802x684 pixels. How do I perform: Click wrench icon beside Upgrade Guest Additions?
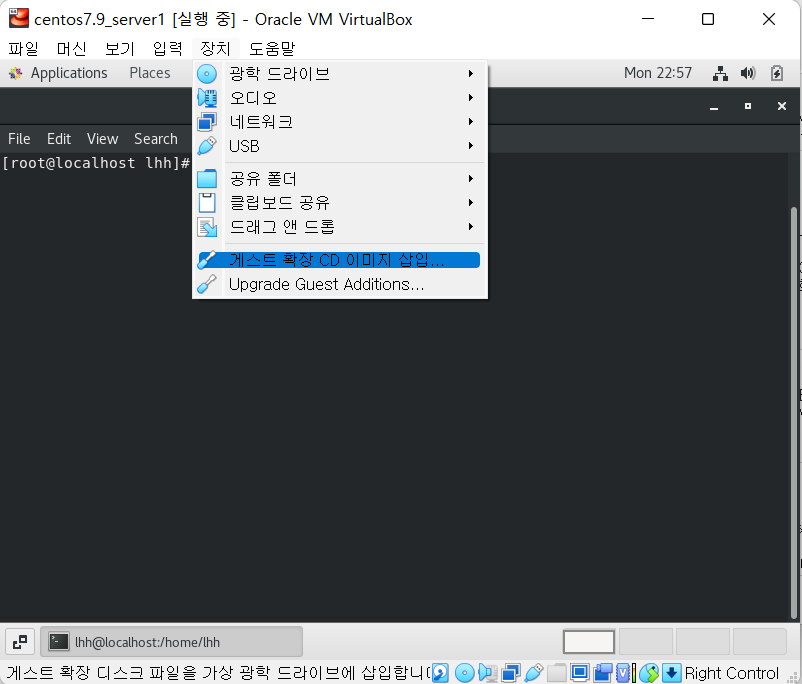(x=207, y=284)
